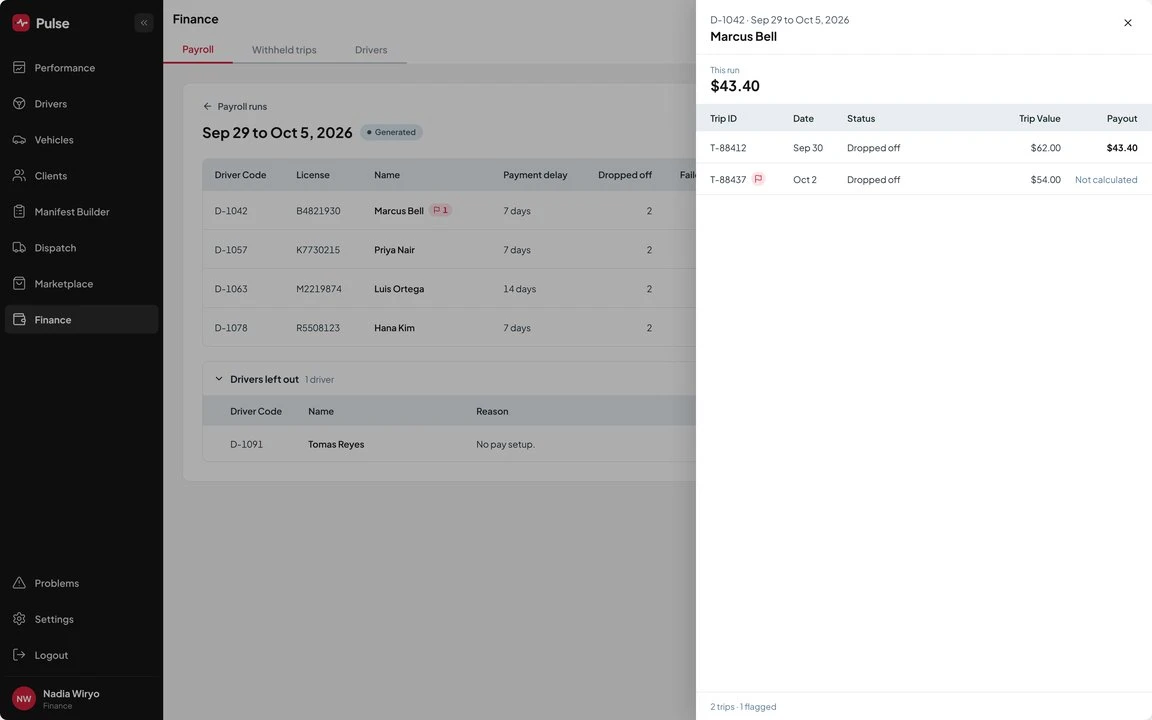Screen dimensions: 1152x720
Task: Click the red flag icon beside T-88437
Action: pos(758,179)
